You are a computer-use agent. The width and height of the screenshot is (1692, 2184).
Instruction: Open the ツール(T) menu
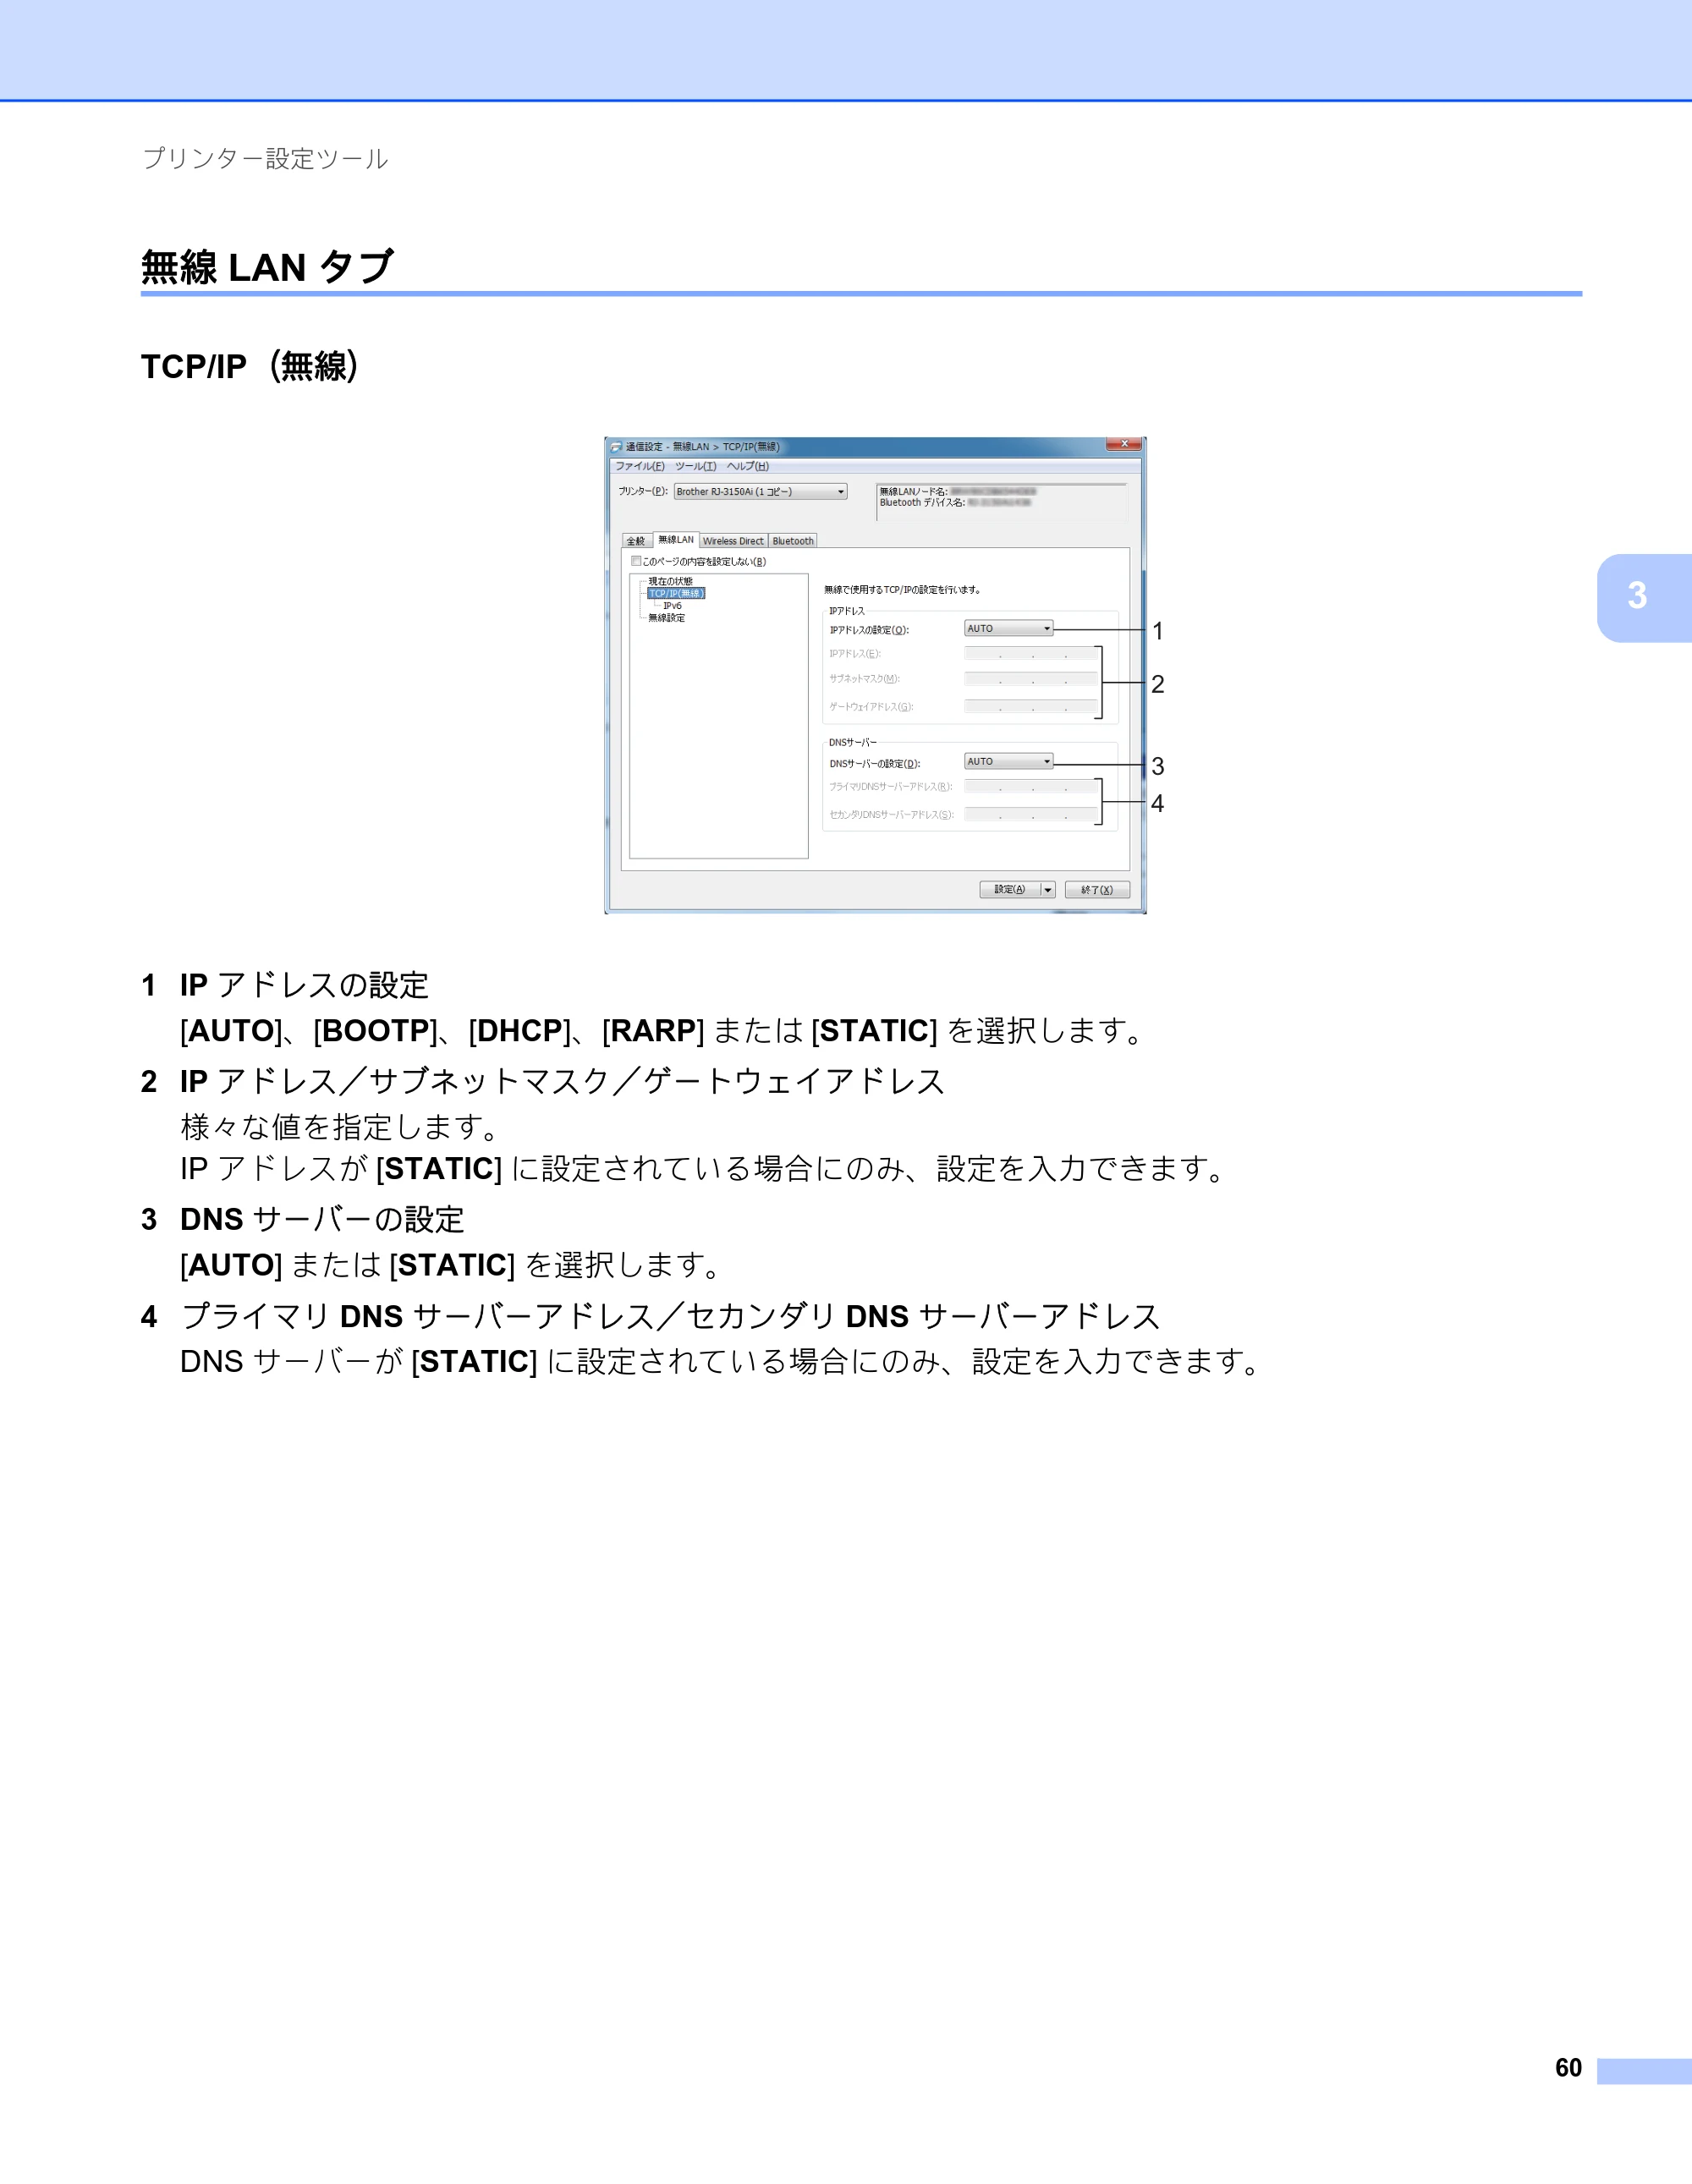(x=695, y=467)
